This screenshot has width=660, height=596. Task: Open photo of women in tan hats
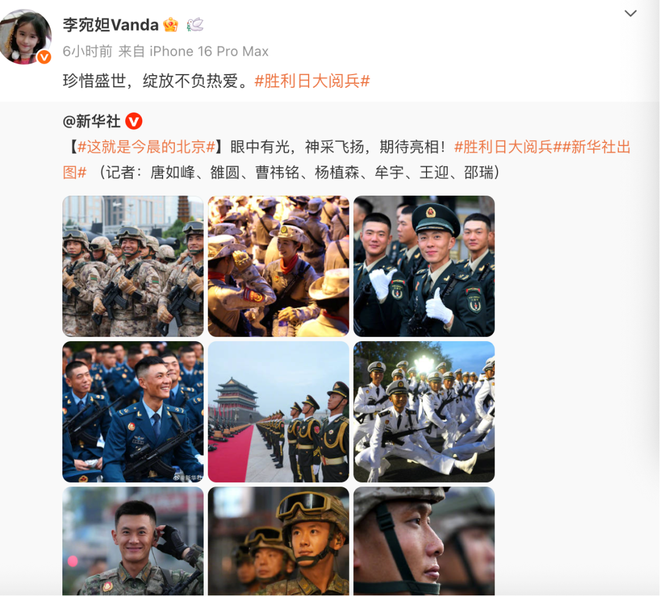coord(279,266)
